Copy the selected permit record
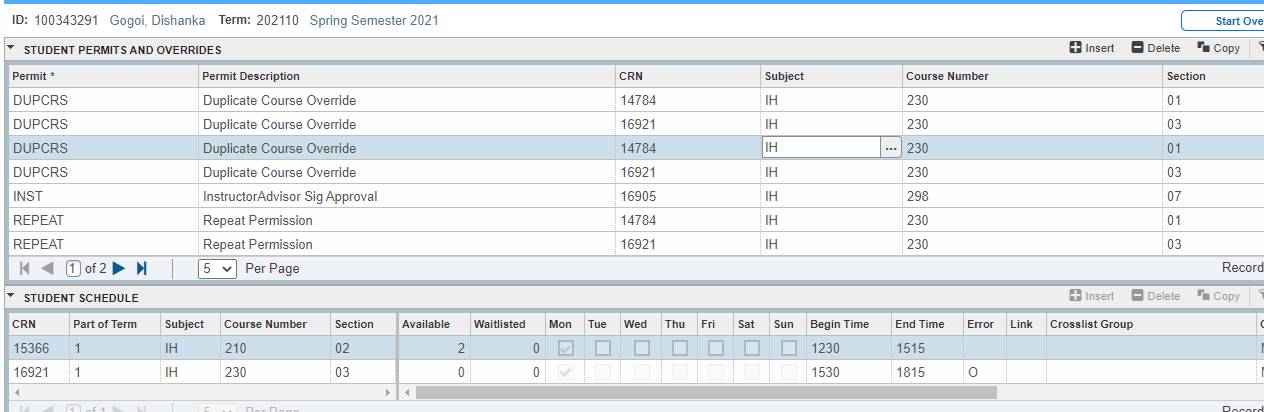 [1218, 48]
